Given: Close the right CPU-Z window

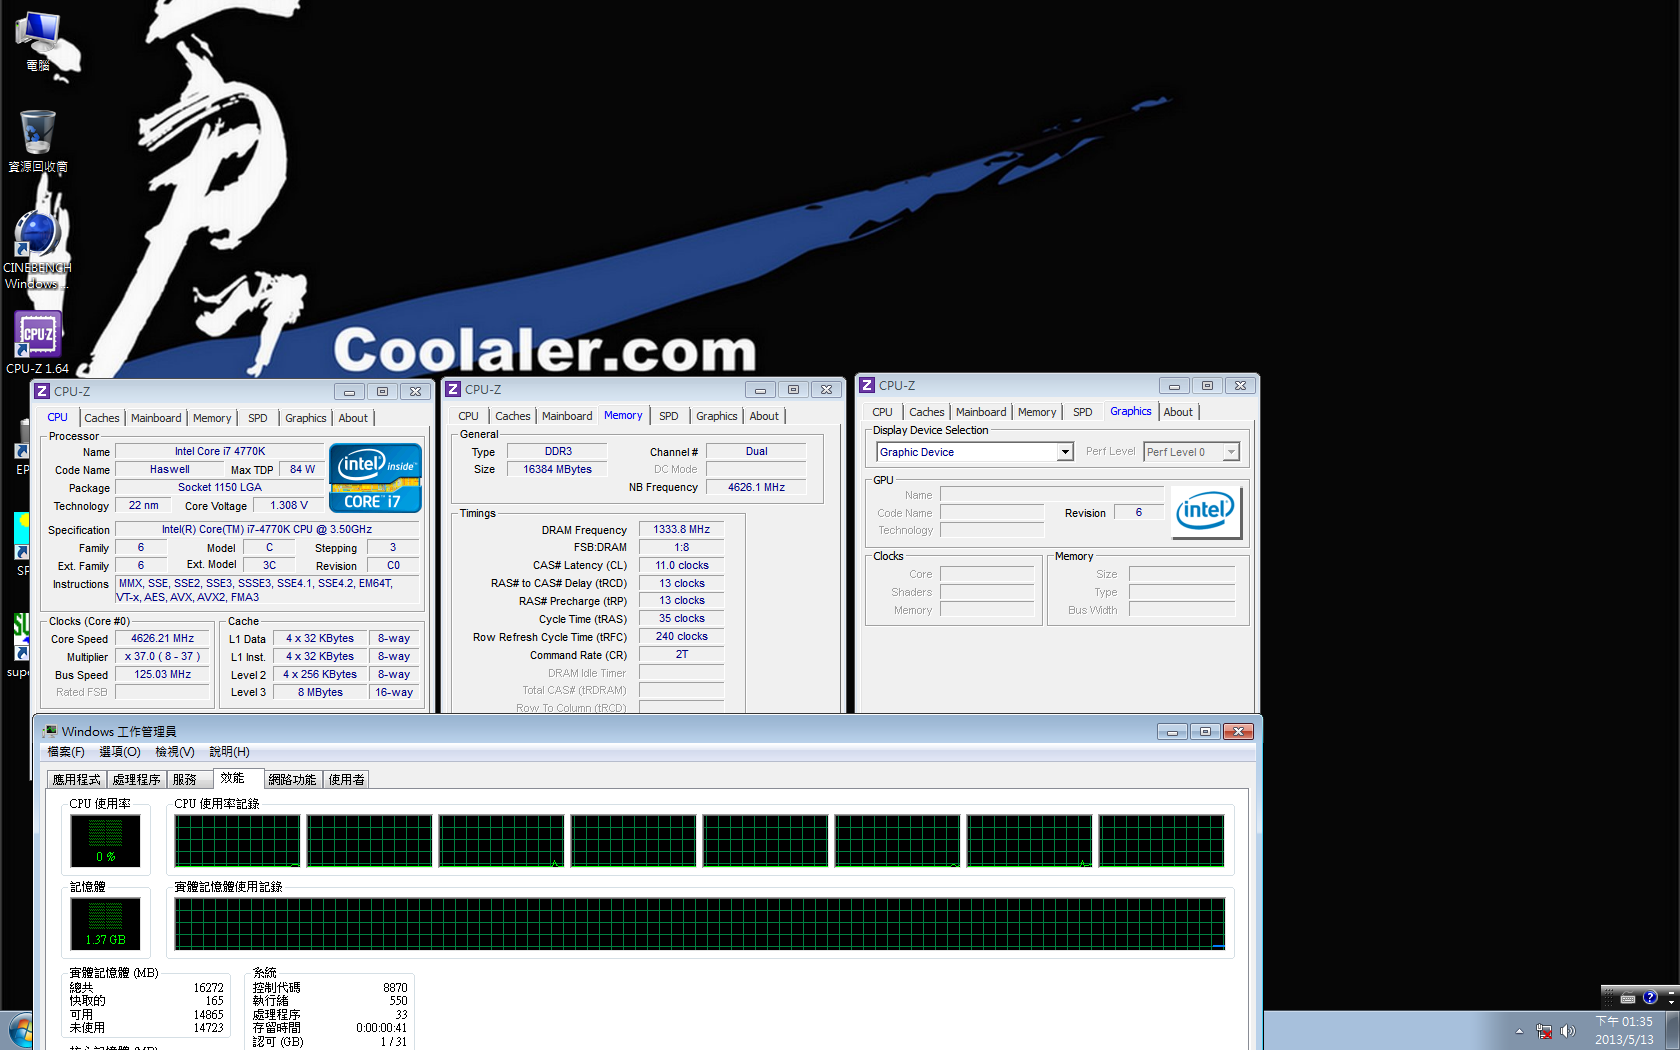Looking at the screenshot, I should tap(1240, 385).
